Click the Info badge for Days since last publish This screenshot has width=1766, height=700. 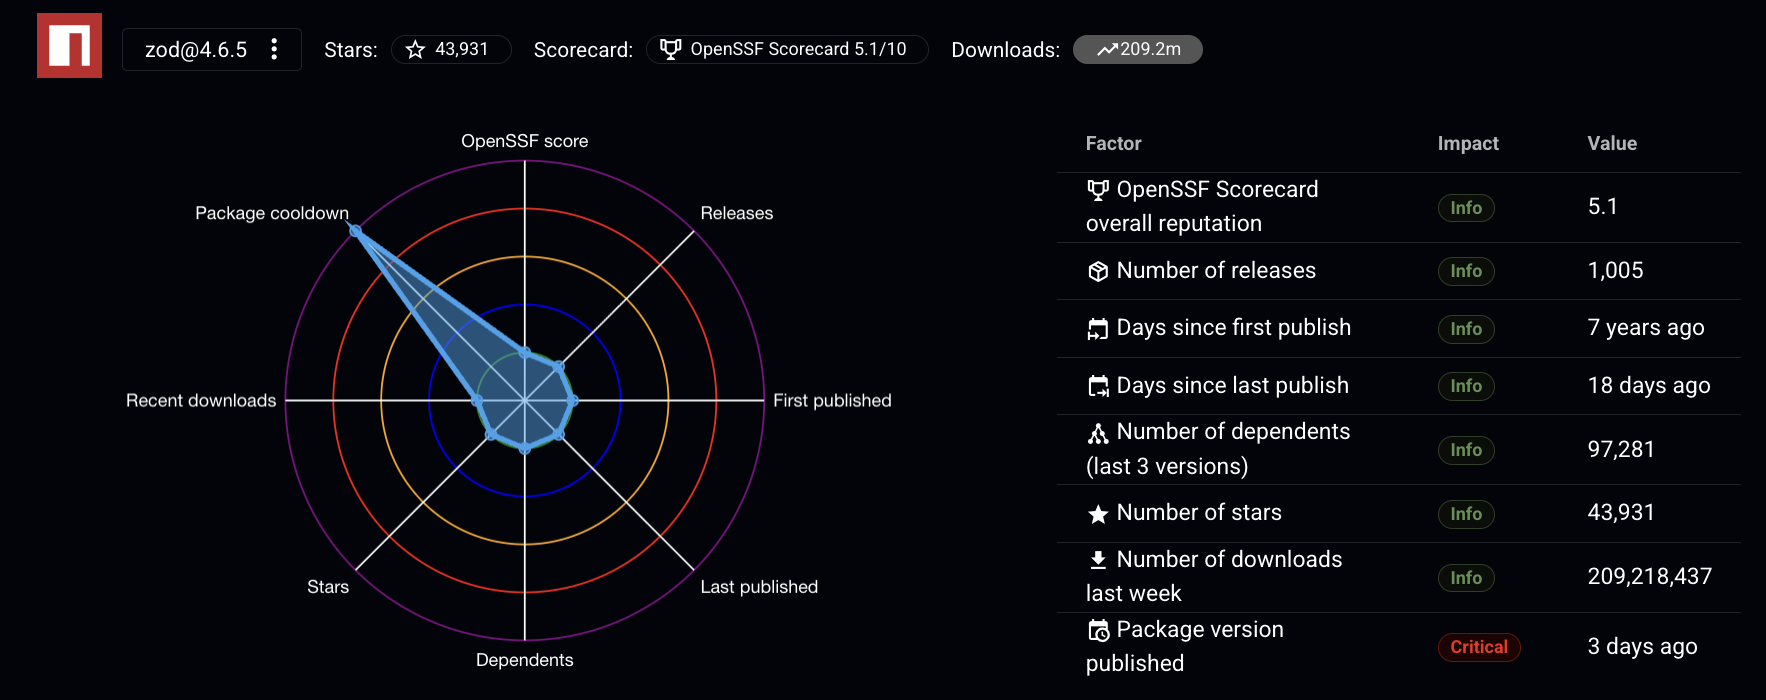[1466, 386]
